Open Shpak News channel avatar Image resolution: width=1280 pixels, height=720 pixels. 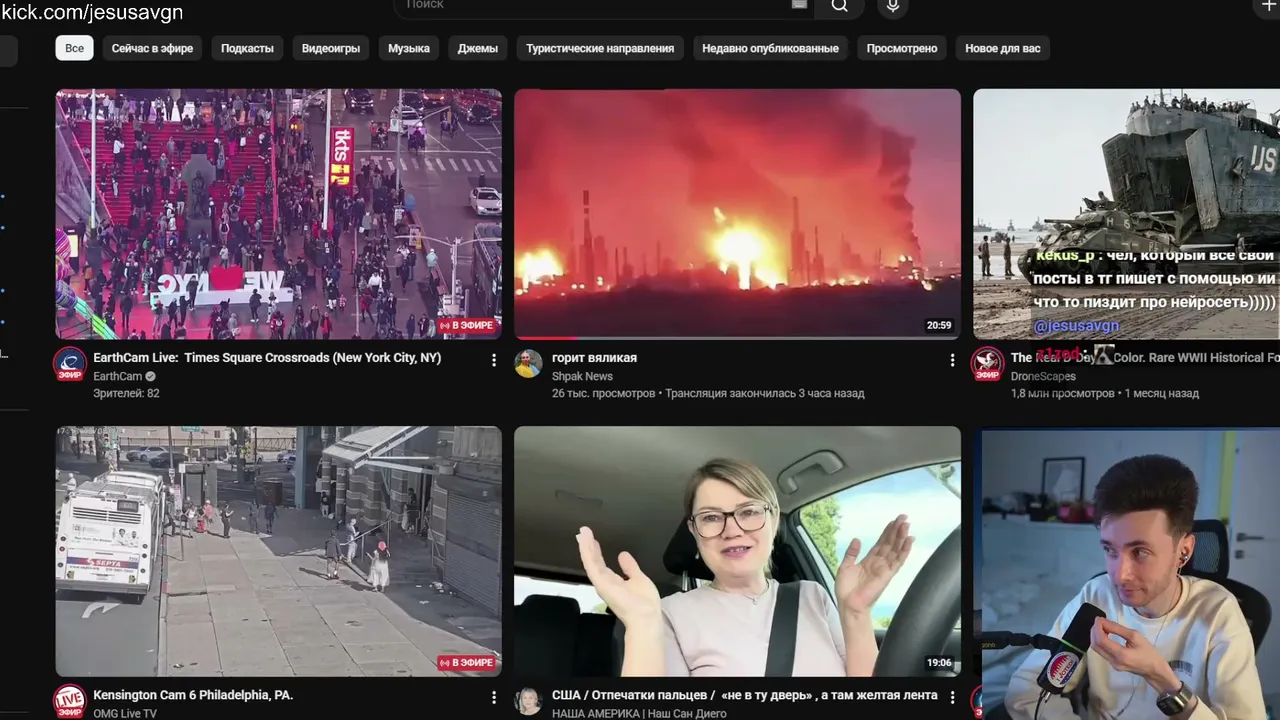pos(528,363)
